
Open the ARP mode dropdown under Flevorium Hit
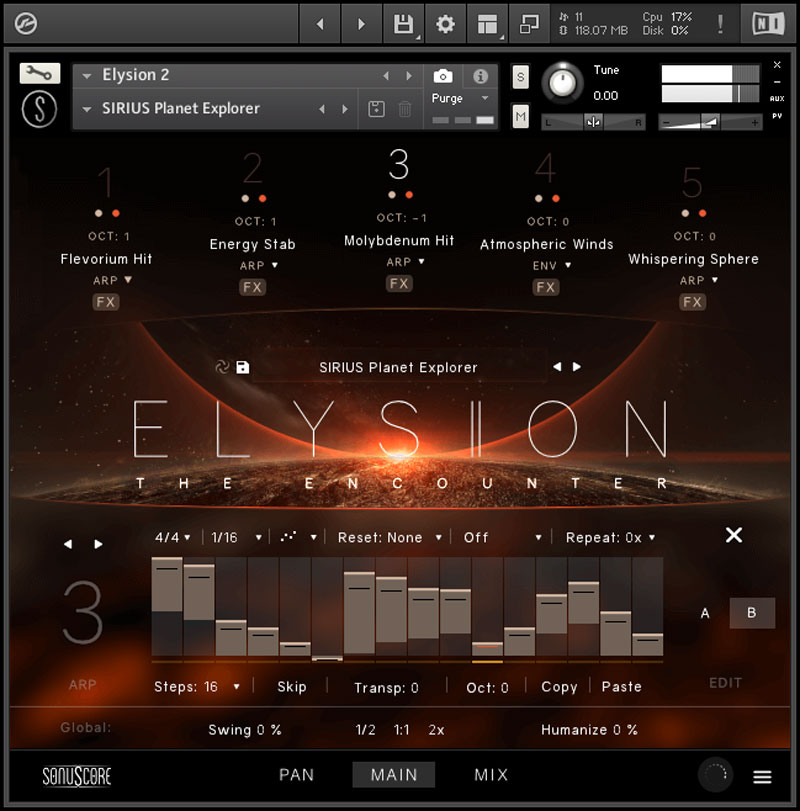[x=112, y=280]
